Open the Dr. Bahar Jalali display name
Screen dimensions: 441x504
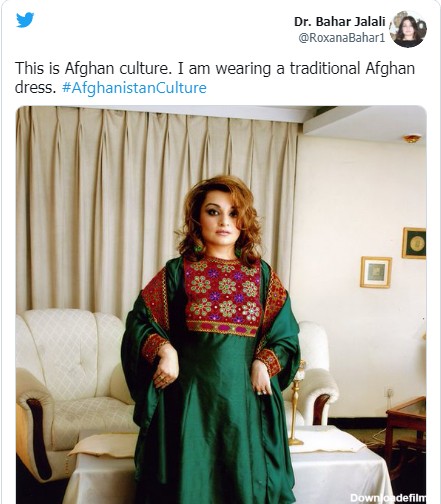(339, 22)
